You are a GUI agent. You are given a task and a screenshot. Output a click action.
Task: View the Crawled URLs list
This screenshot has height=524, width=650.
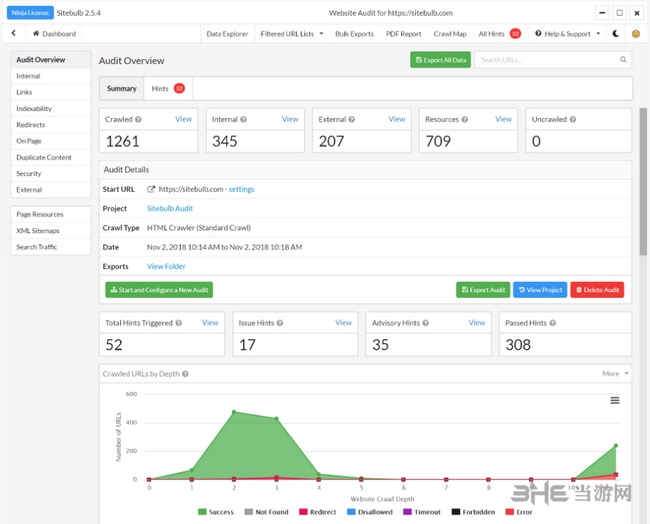183,119
